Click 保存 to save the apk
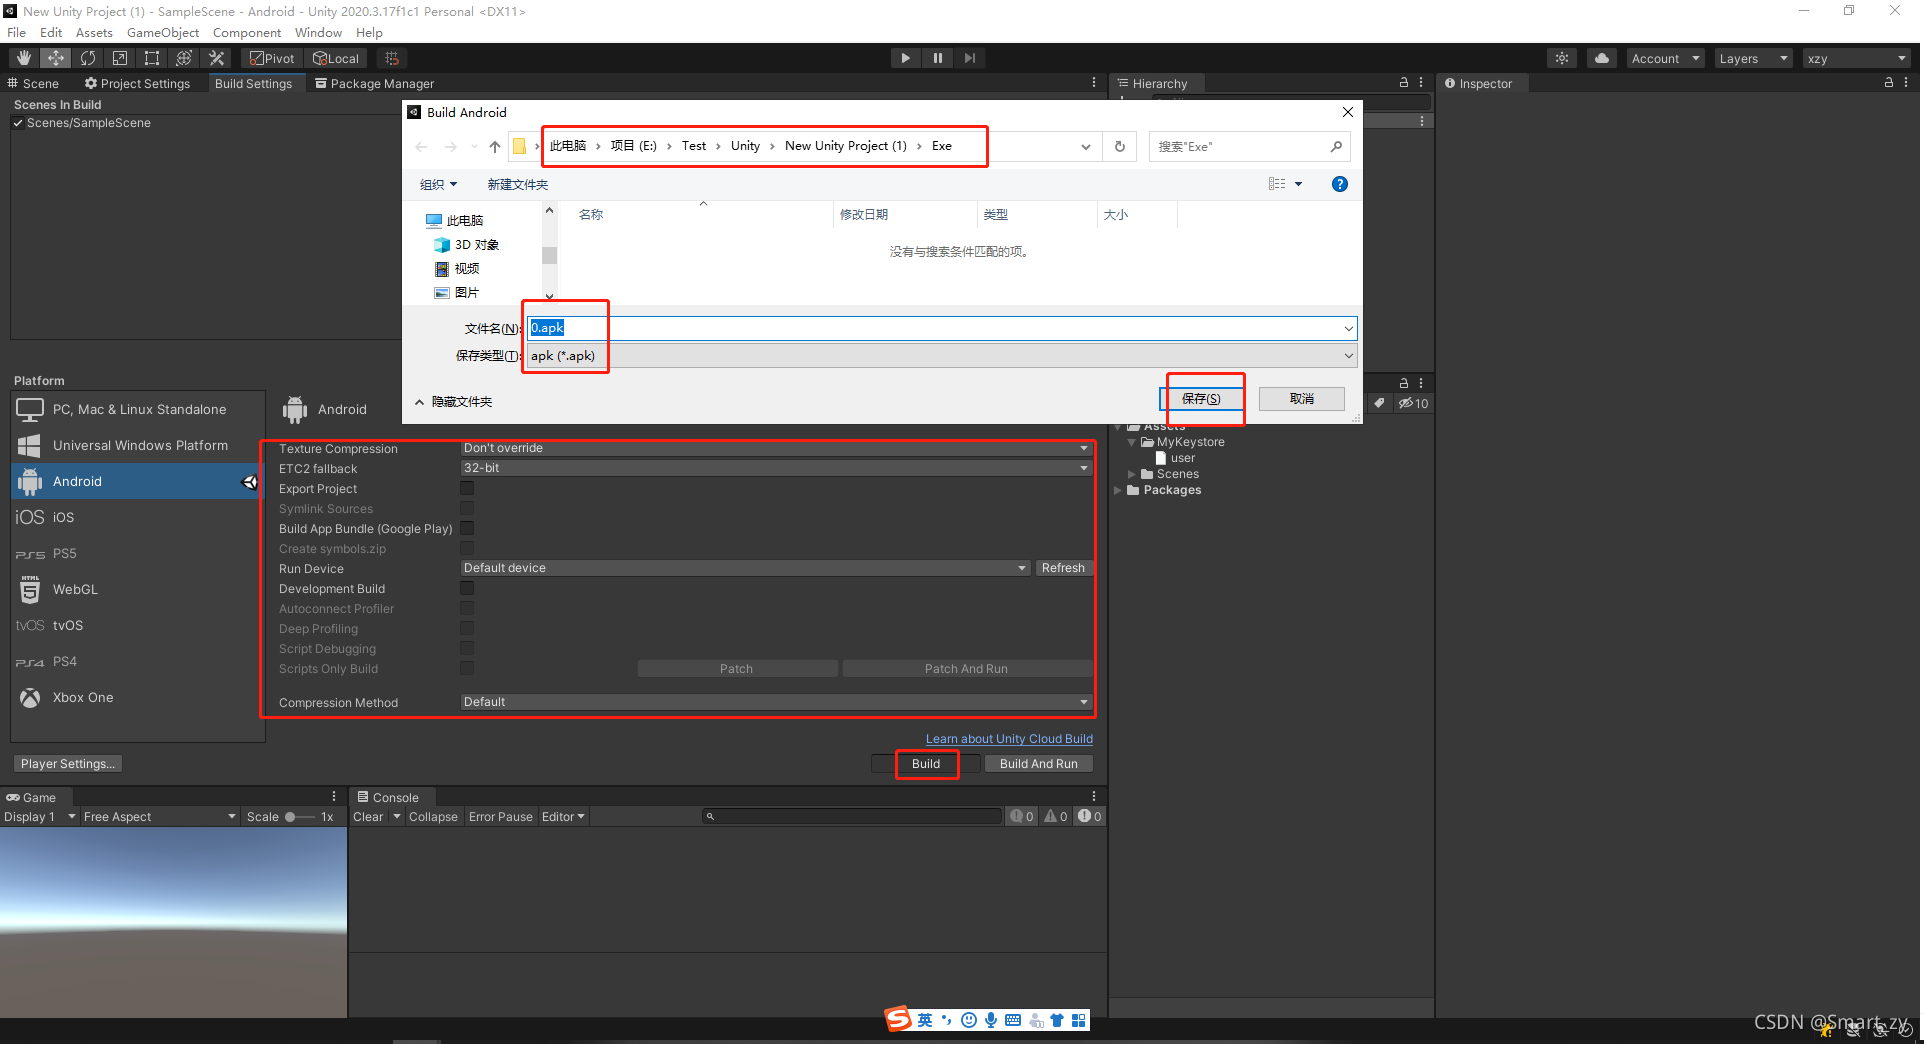This screenshot has width=1924, height=1044. point(1201,399)
